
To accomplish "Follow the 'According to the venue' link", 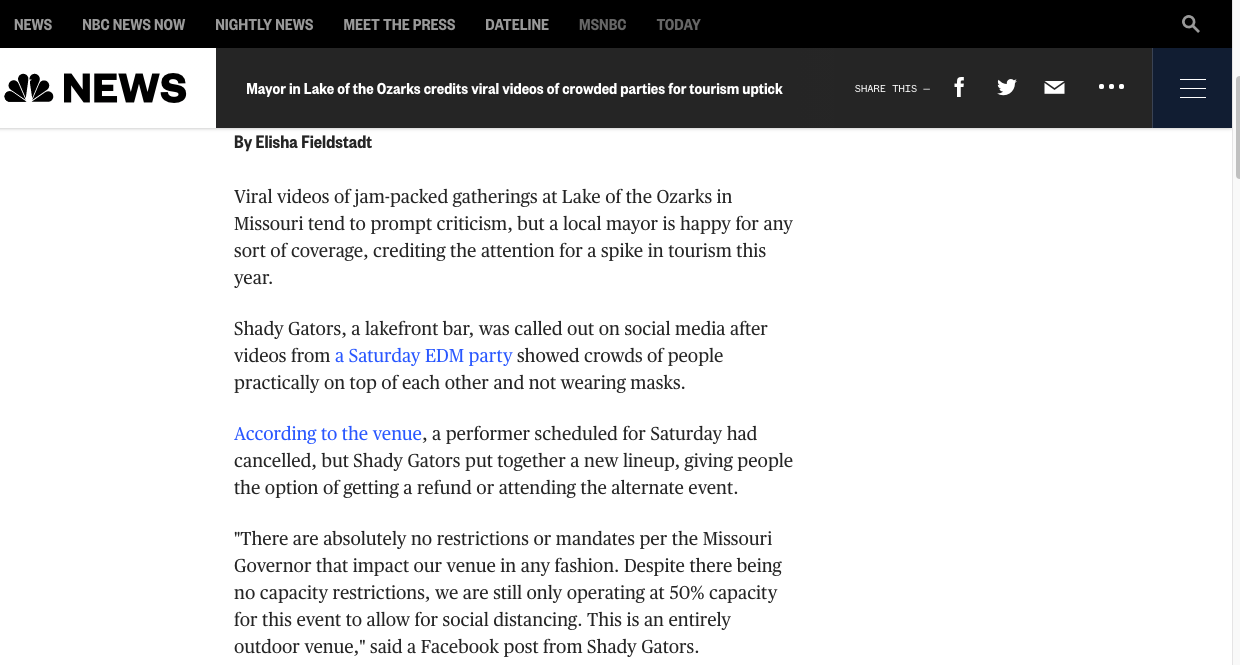I will point(328,434).
